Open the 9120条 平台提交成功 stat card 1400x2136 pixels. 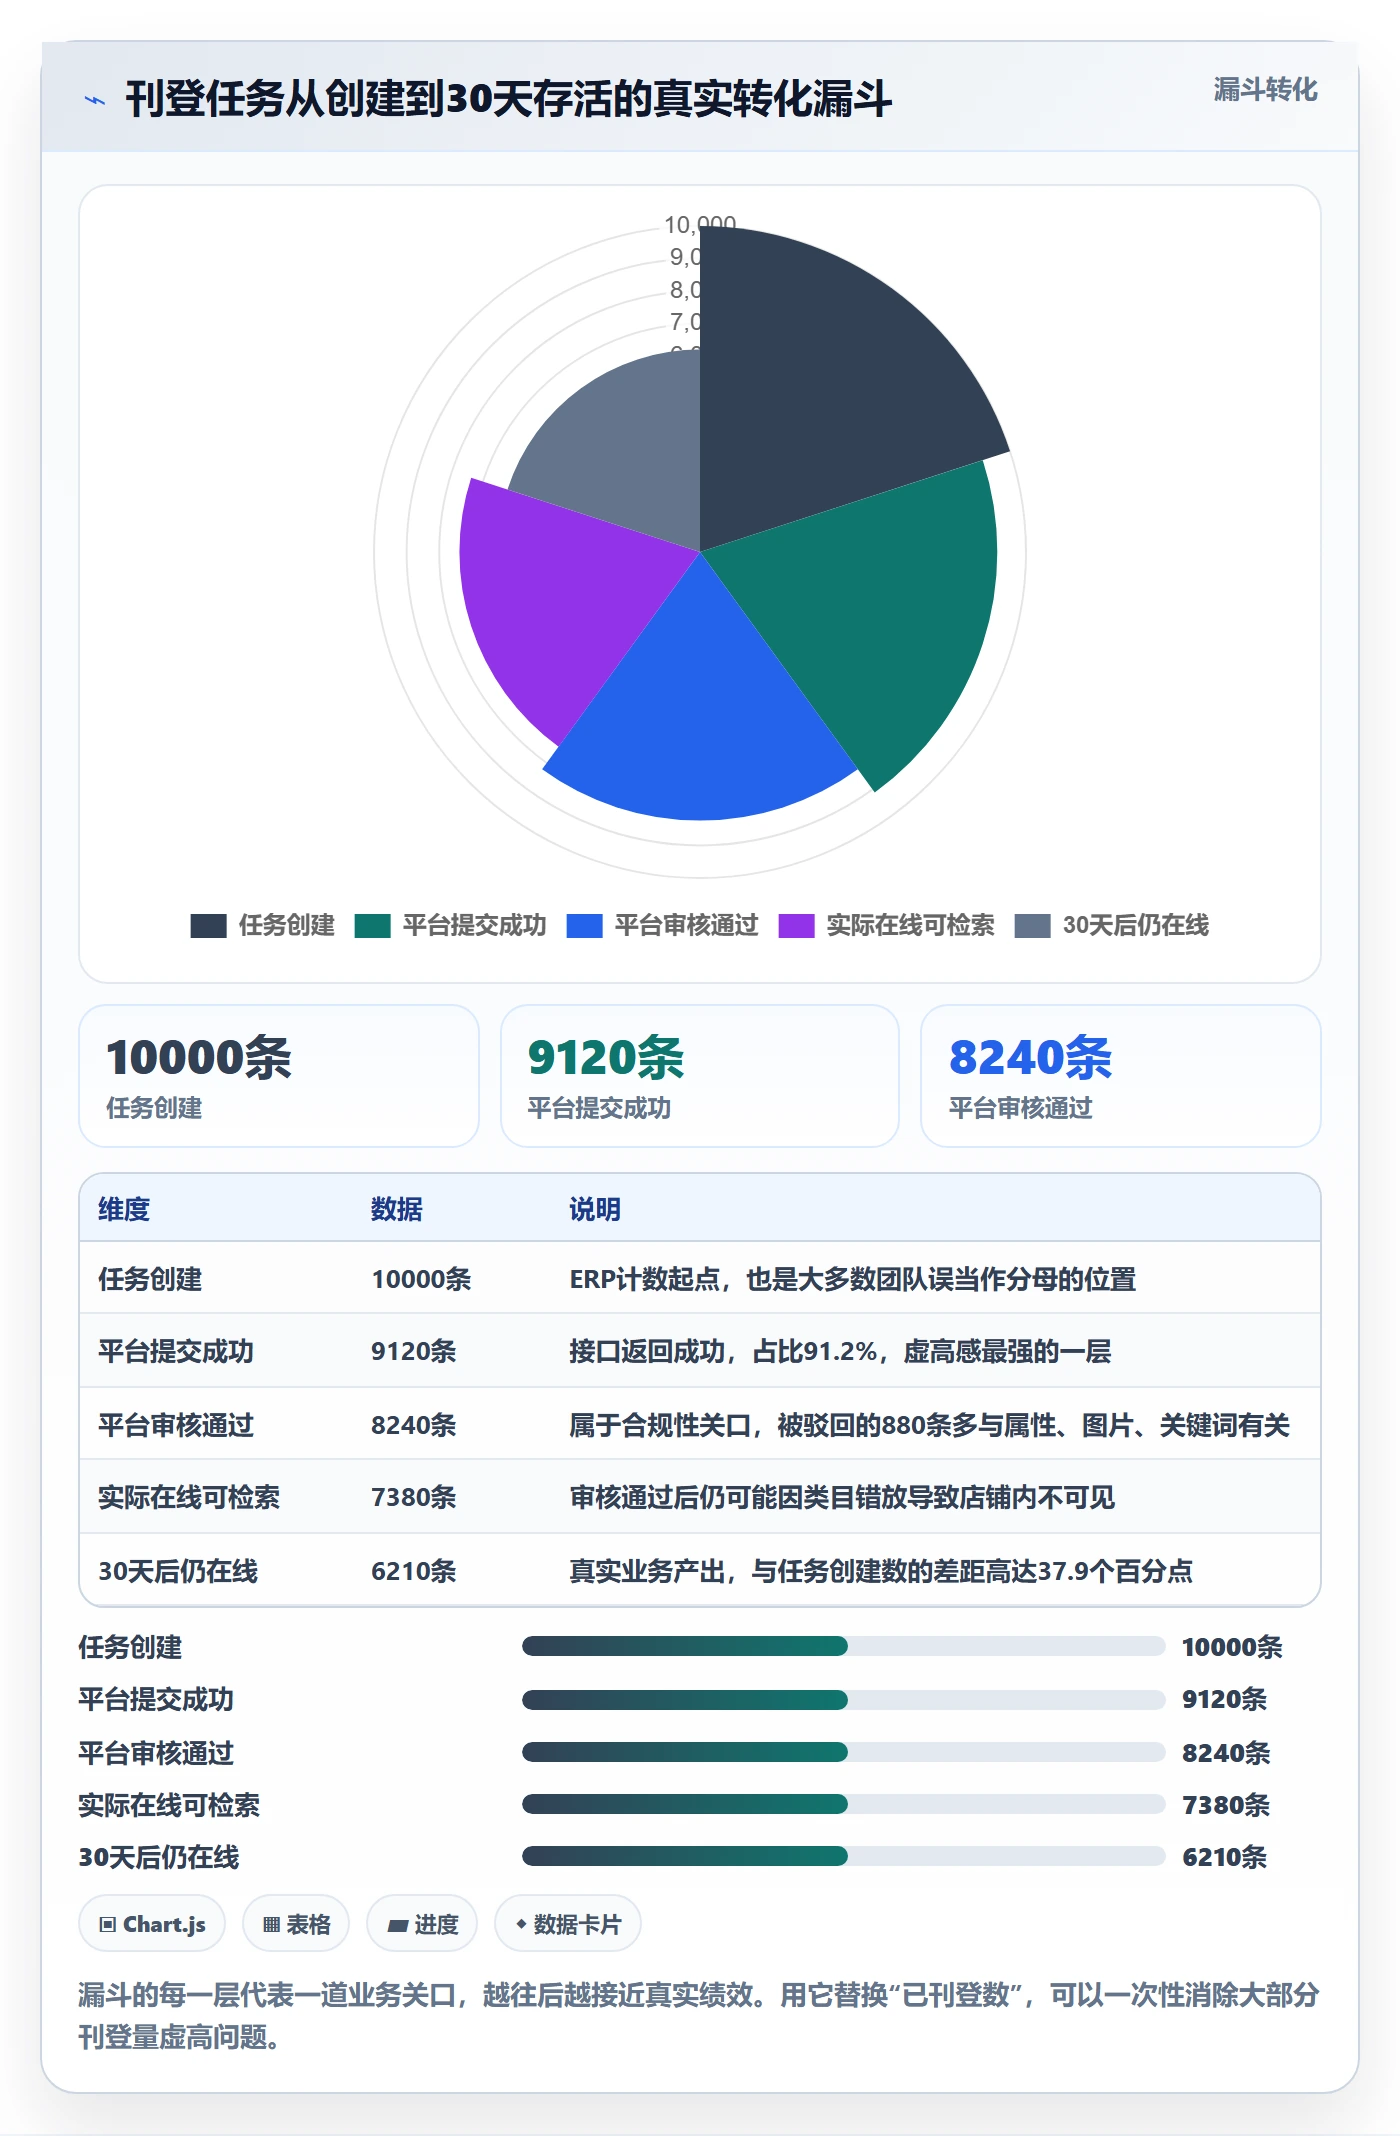(x=700, y=1076)
